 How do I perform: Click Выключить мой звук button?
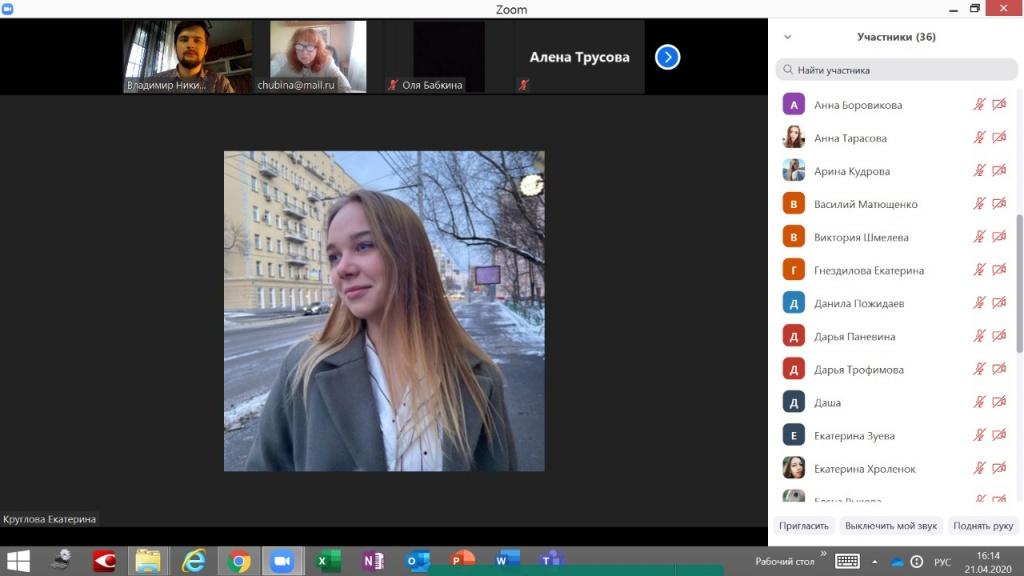tap(891, 526)
